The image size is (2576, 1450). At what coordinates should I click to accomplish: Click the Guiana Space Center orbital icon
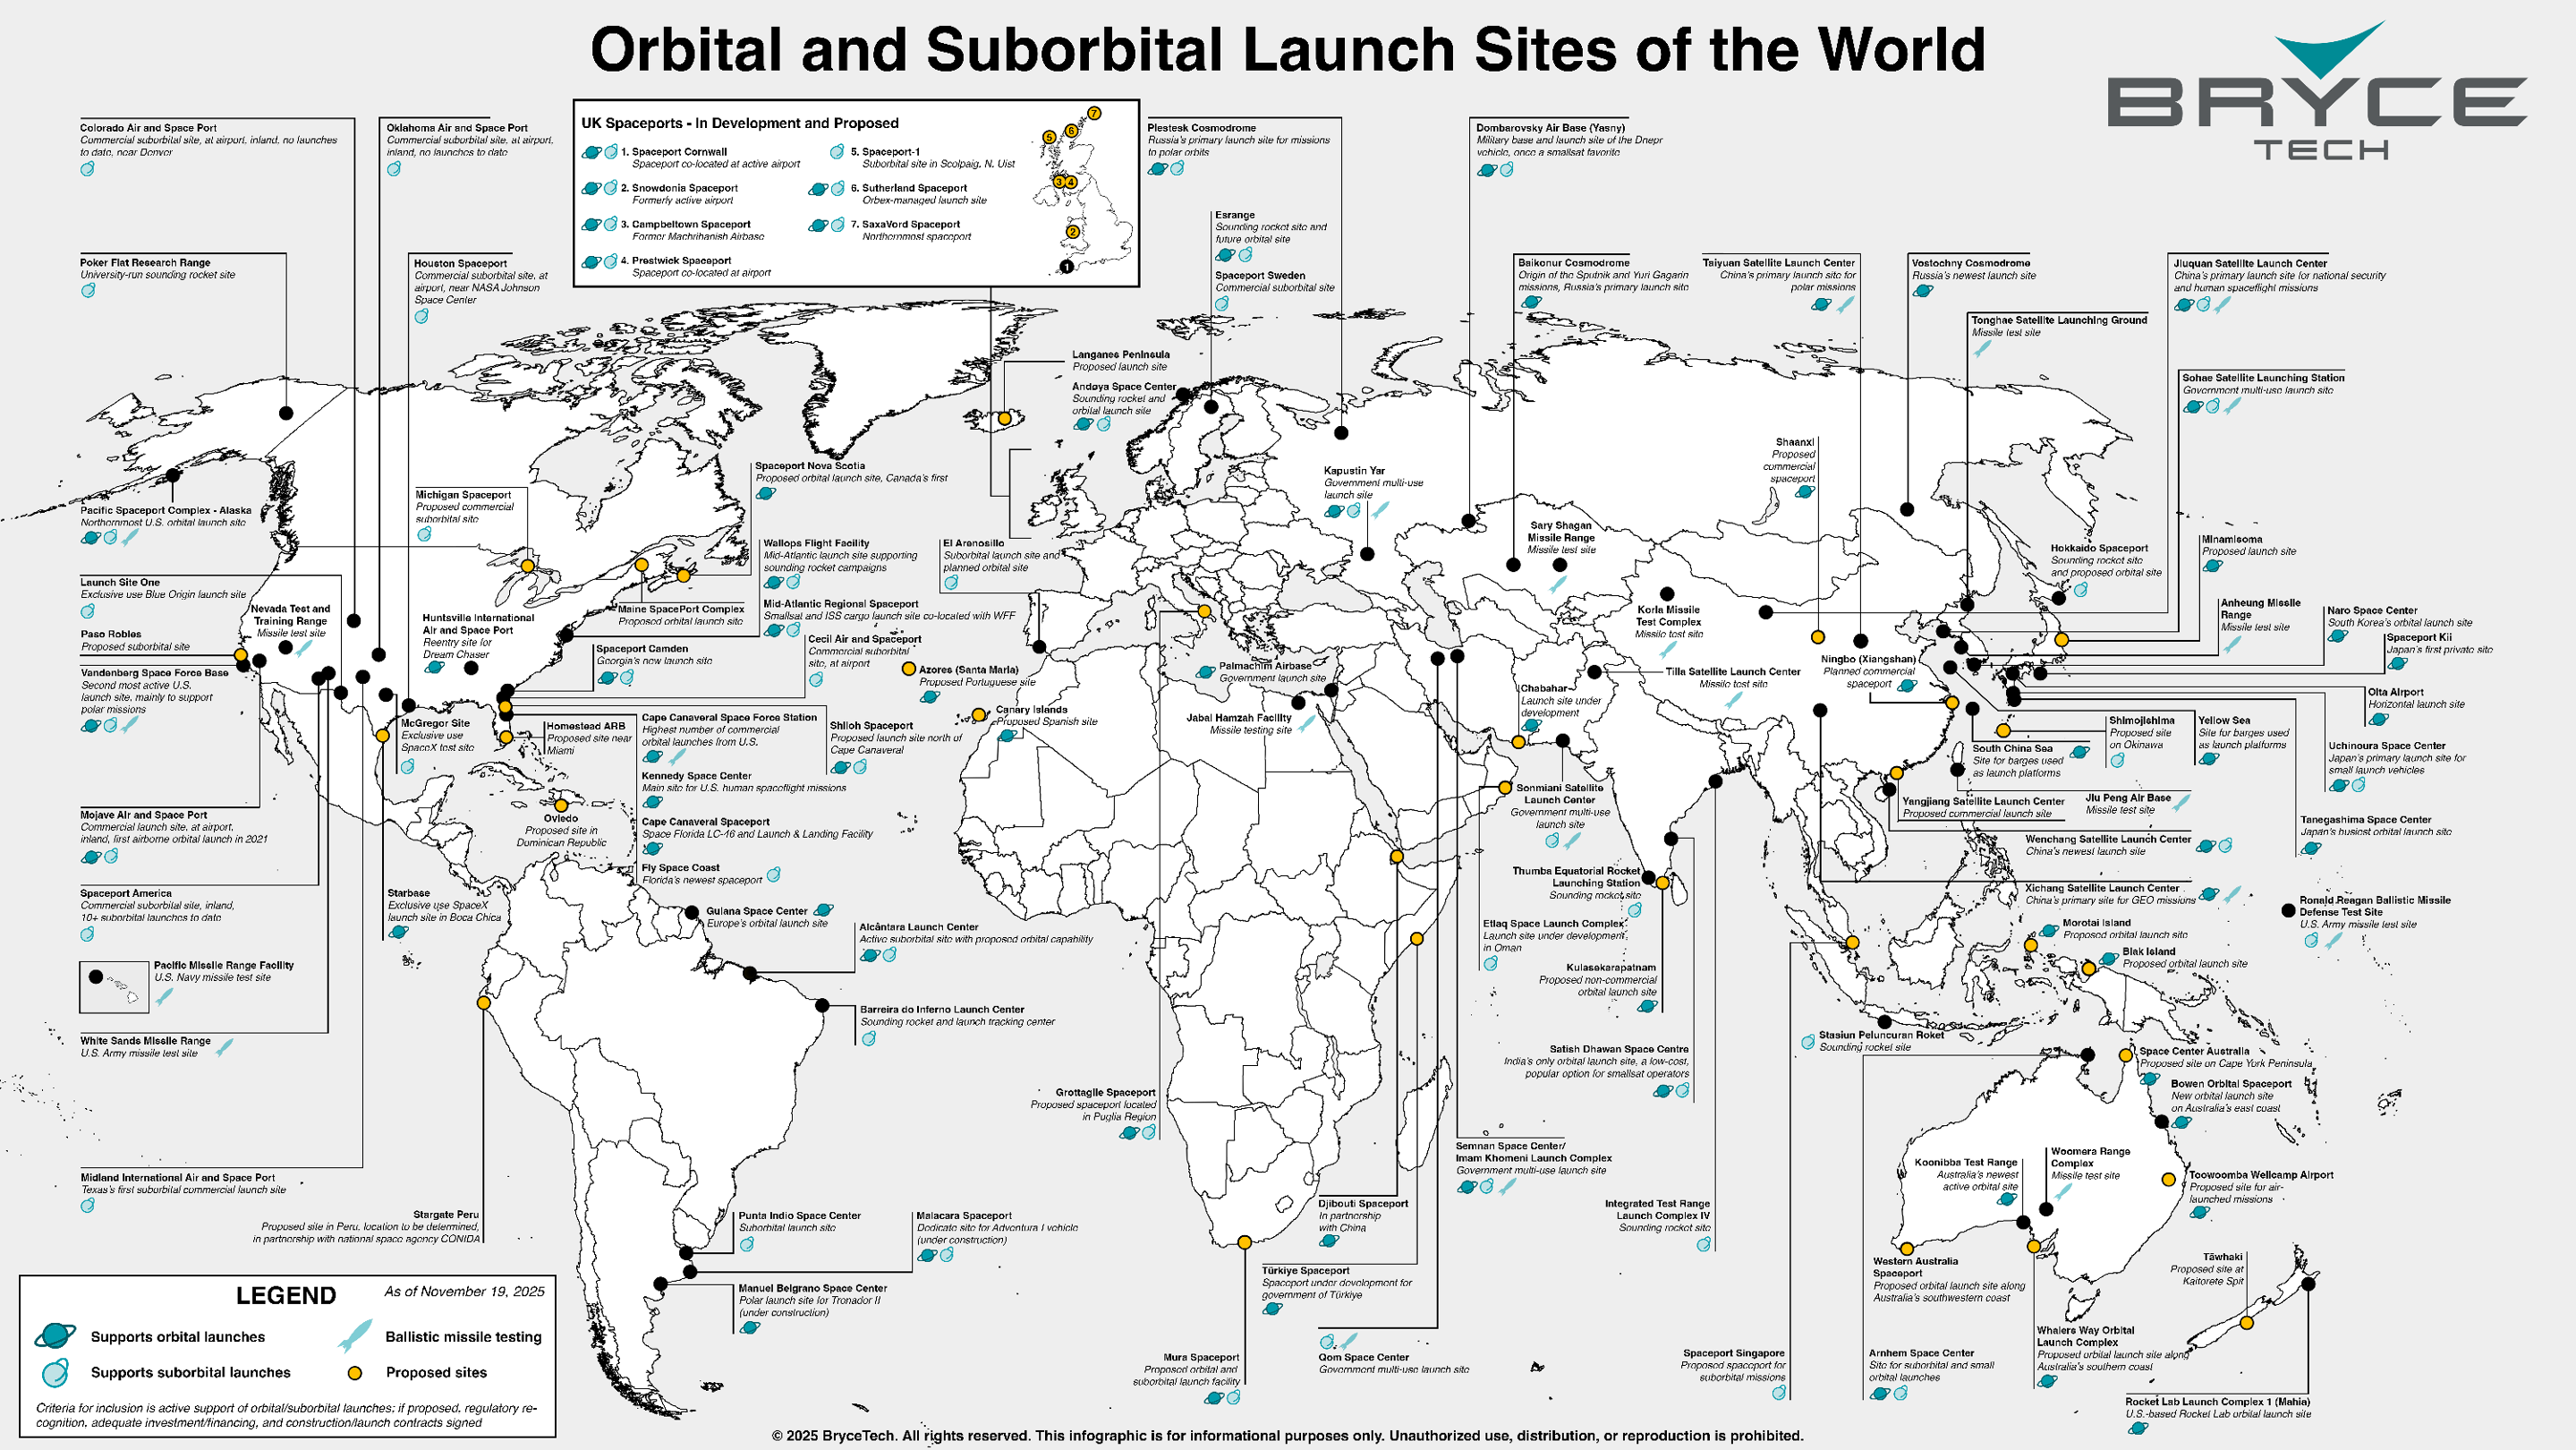[x=823, y=911]
